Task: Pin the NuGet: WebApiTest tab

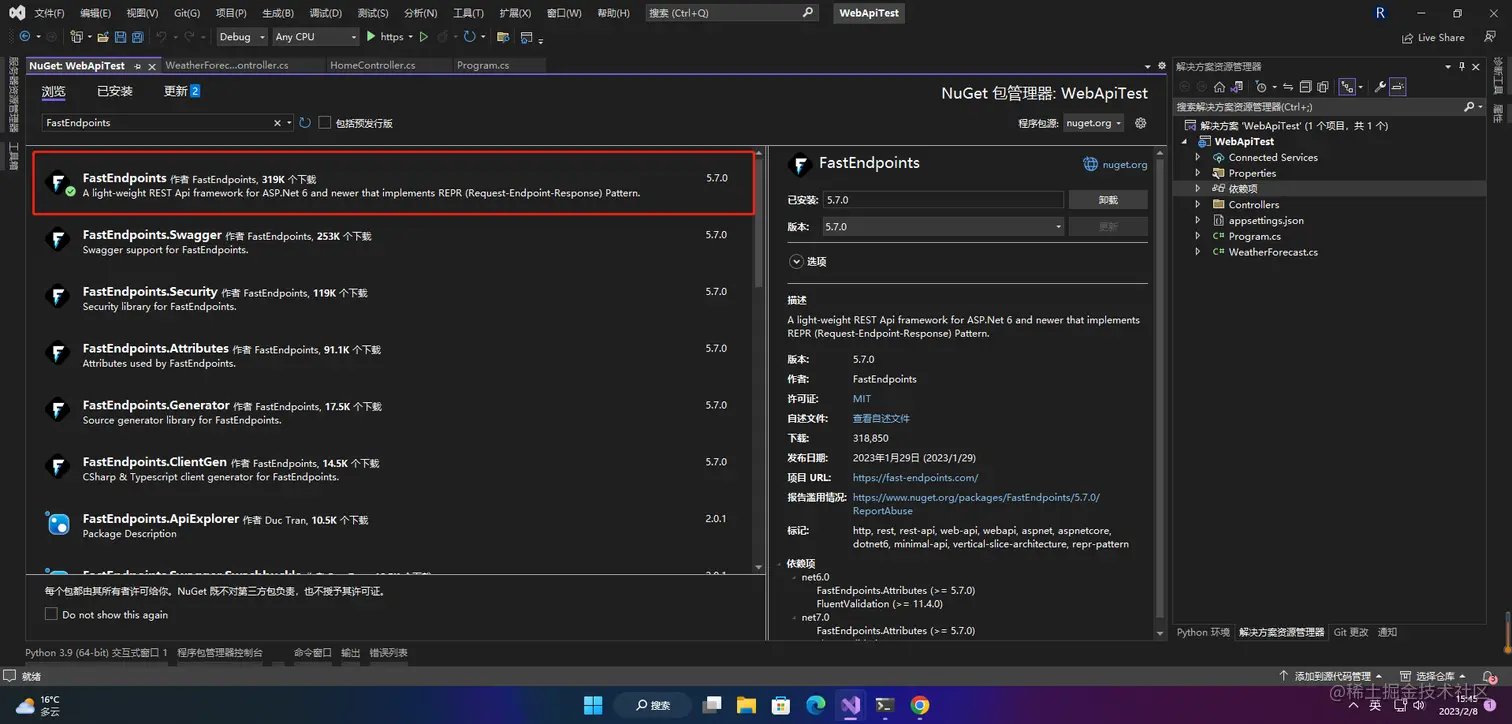Action: [138, 66]
